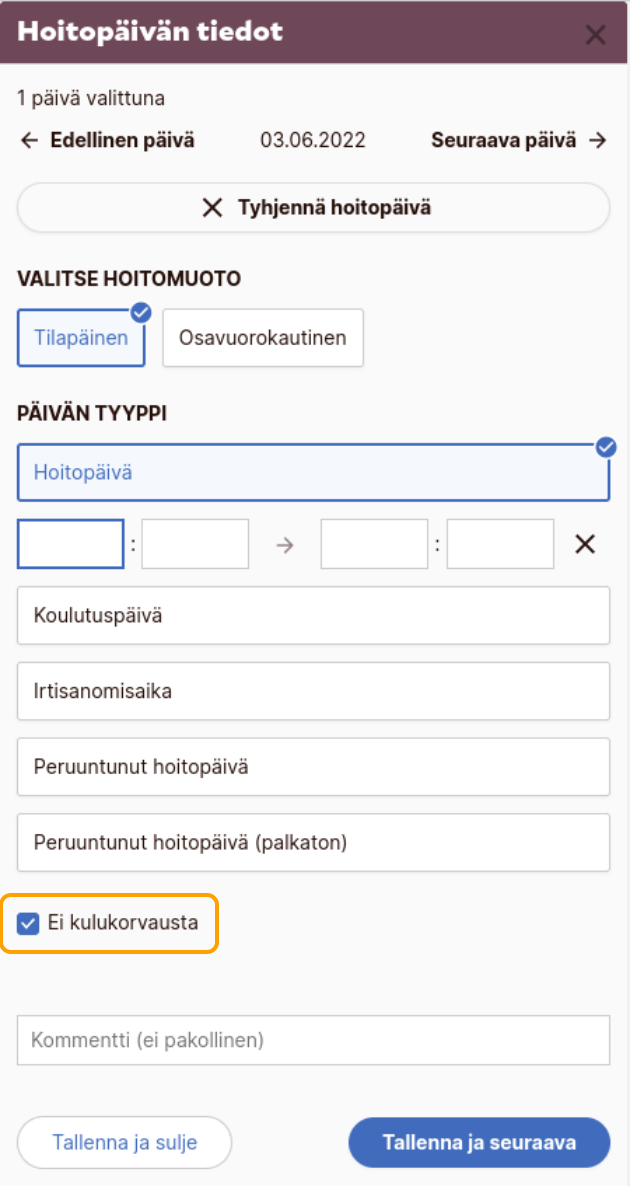Image resolution: width=630 pixels, height=1186 pixels.
Task: Select Osavuorokautinen care form
Action: coord(262,338)
